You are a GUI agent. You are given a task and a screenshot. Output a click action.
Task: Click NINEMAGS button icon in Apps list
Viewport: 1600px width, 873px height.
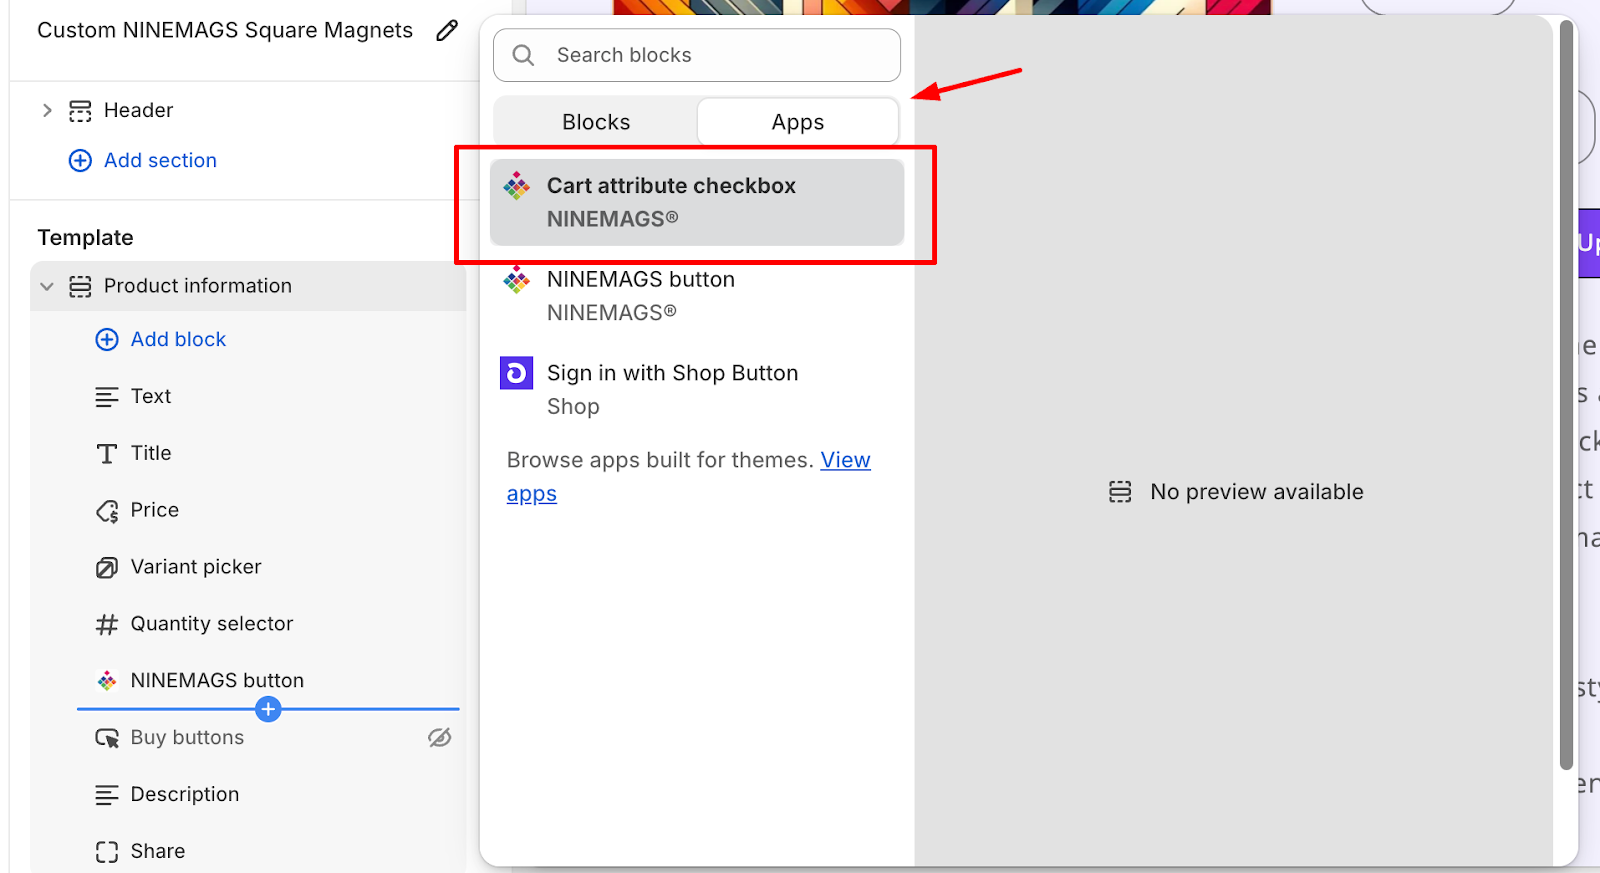517,280
